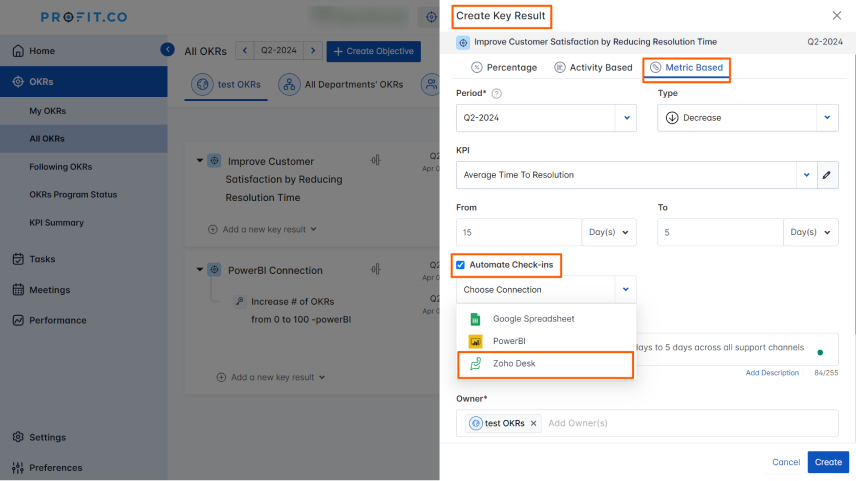Click the PowerBI icon in the connection list
Image resolution: width=856 pixels, height=481 pixels.
click(x=475, y=341)
